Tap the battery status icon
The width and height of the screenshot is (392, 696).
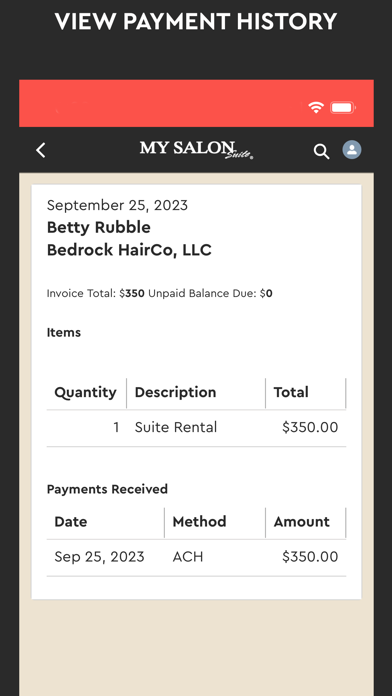coord(343,107)
